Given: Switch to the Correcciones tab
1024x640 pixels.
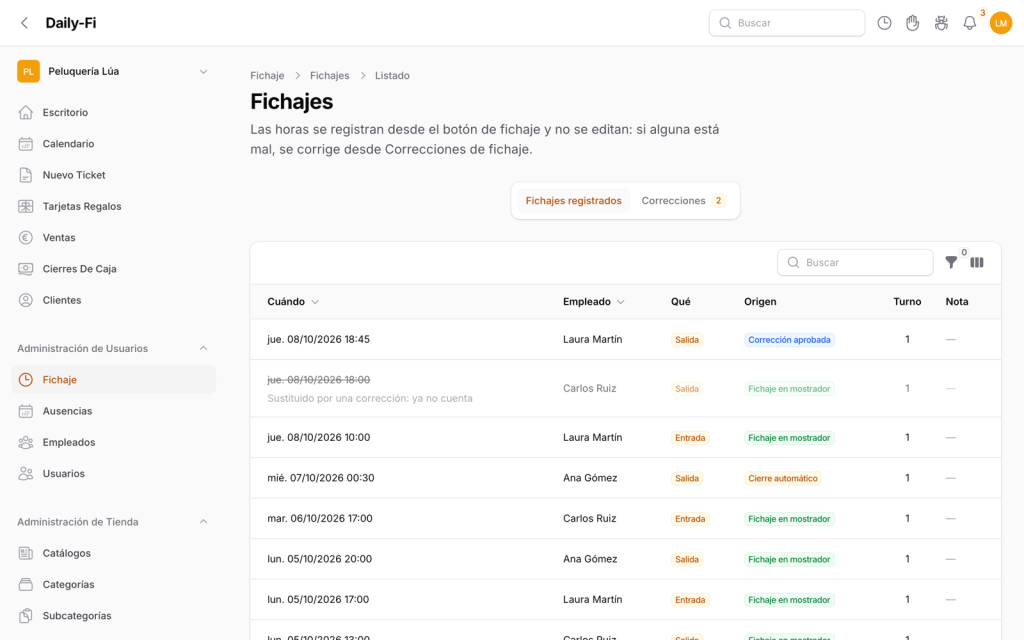Looking at the screenshot, I should (683, 200).
